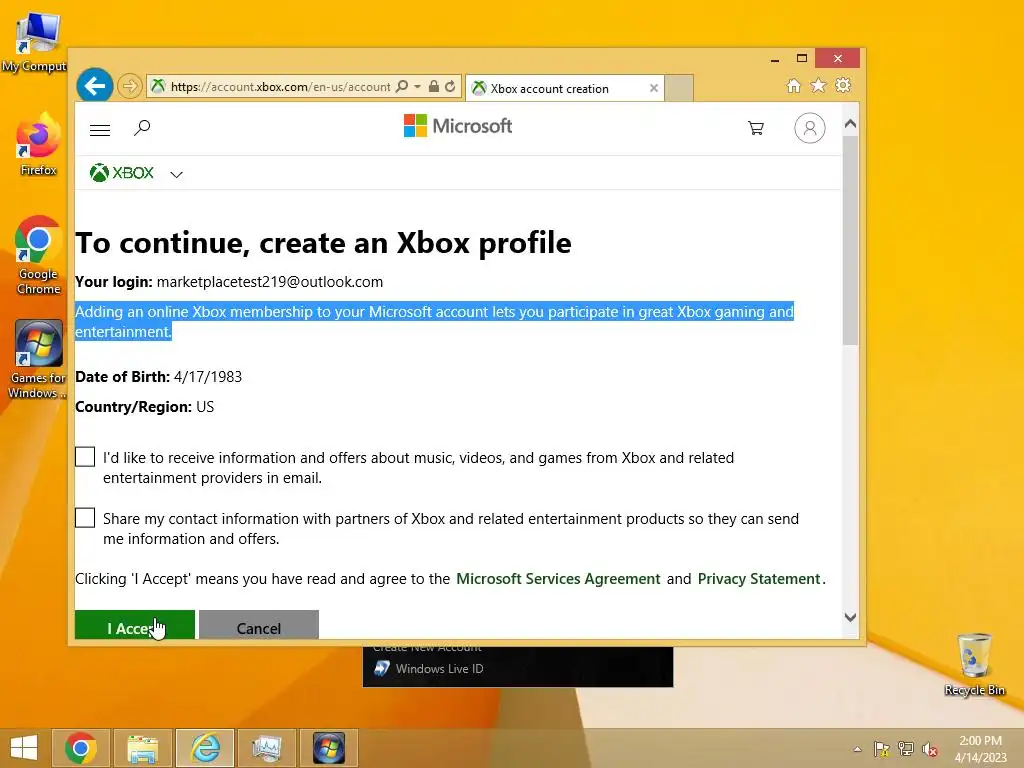The image size is (1024, 768).
Task: Click the account profile avatar icon
Action: coord(810,128)
